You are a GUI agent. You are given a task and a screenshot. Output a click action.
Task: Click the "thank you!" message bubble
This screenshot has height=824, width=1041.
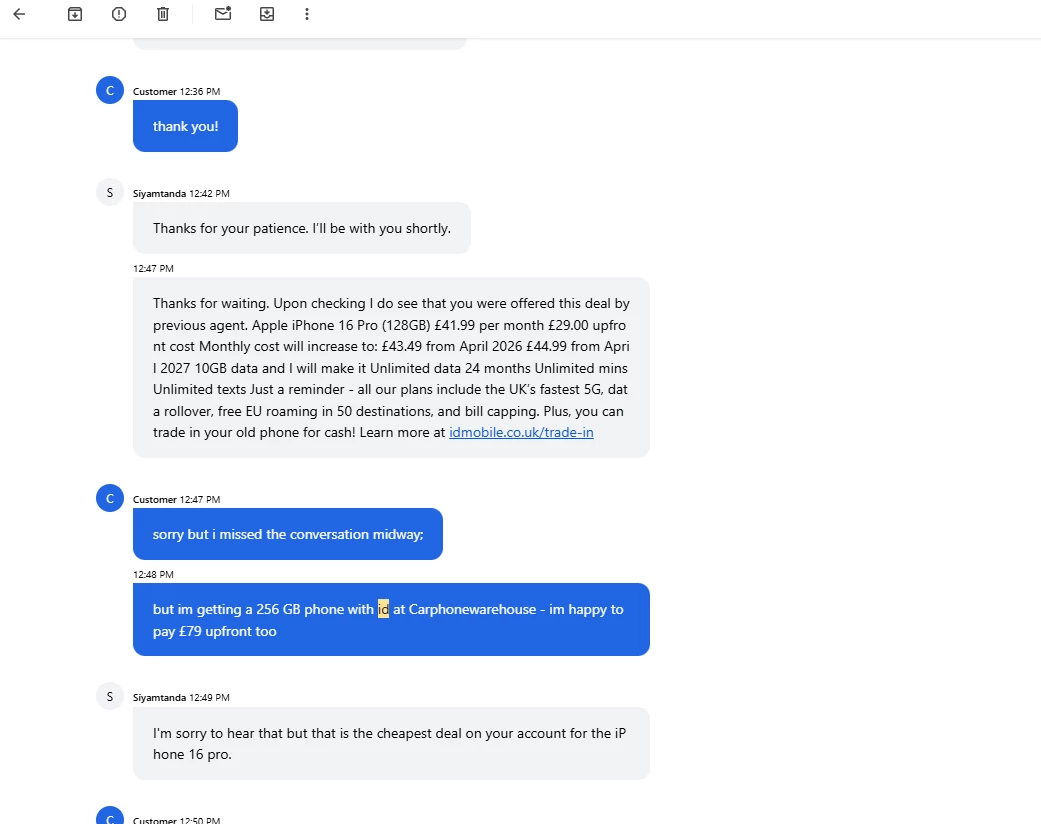click(x=185, y=126)
